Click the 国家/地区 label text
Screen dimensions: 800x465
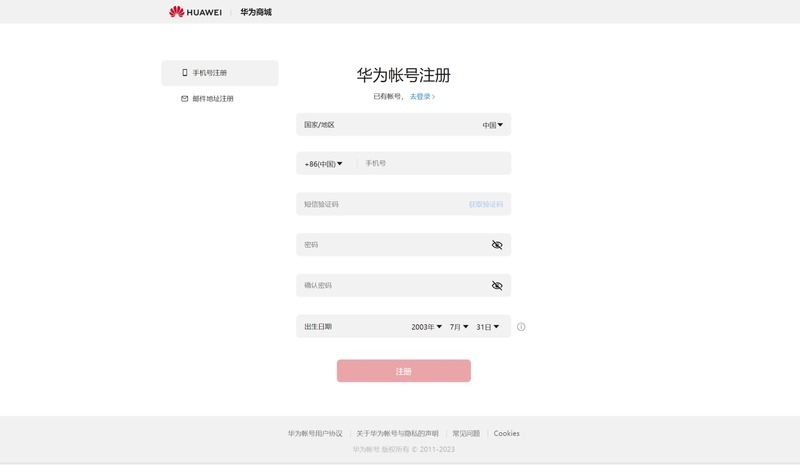pyautogui.click(x=319, y=125)
